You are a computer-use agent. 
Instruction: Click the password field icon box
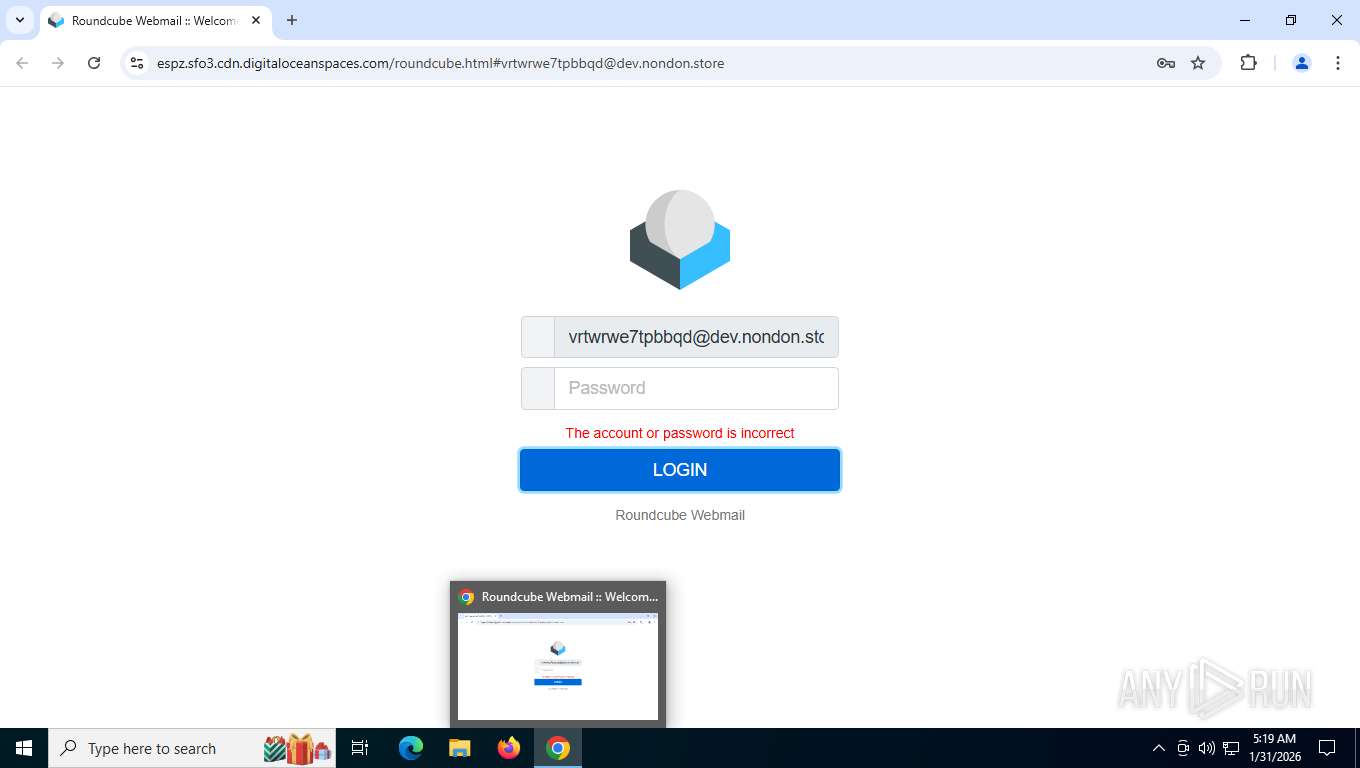pos(538,388)
